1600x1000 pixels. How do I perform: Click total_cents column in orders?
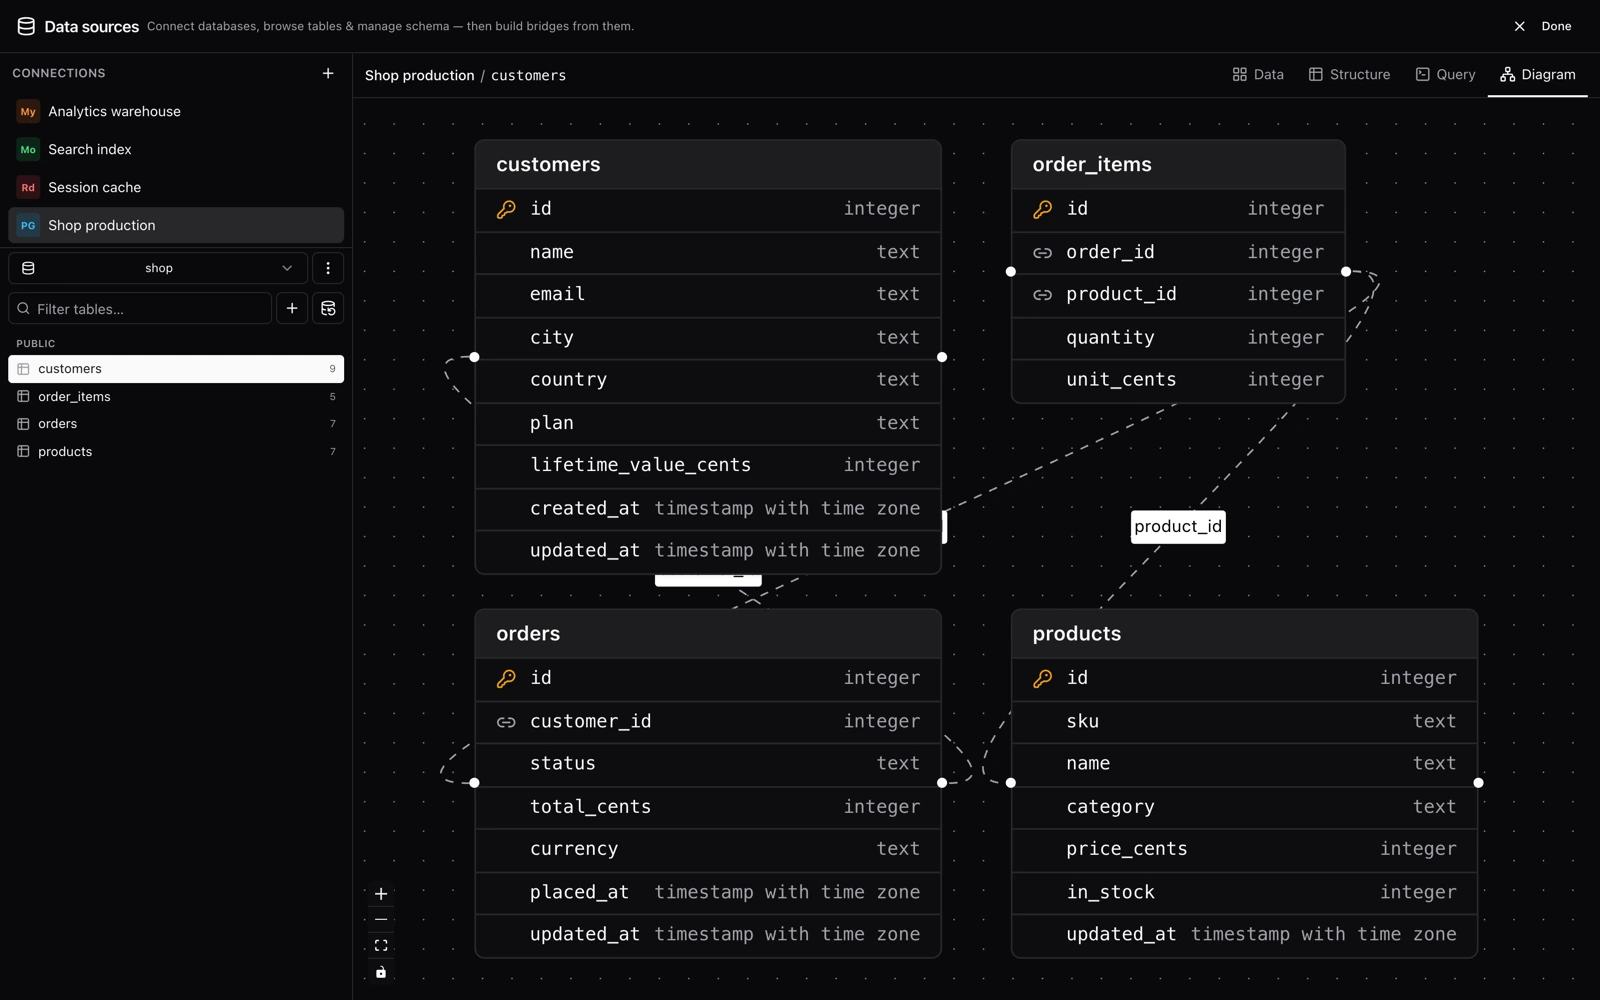708,807
